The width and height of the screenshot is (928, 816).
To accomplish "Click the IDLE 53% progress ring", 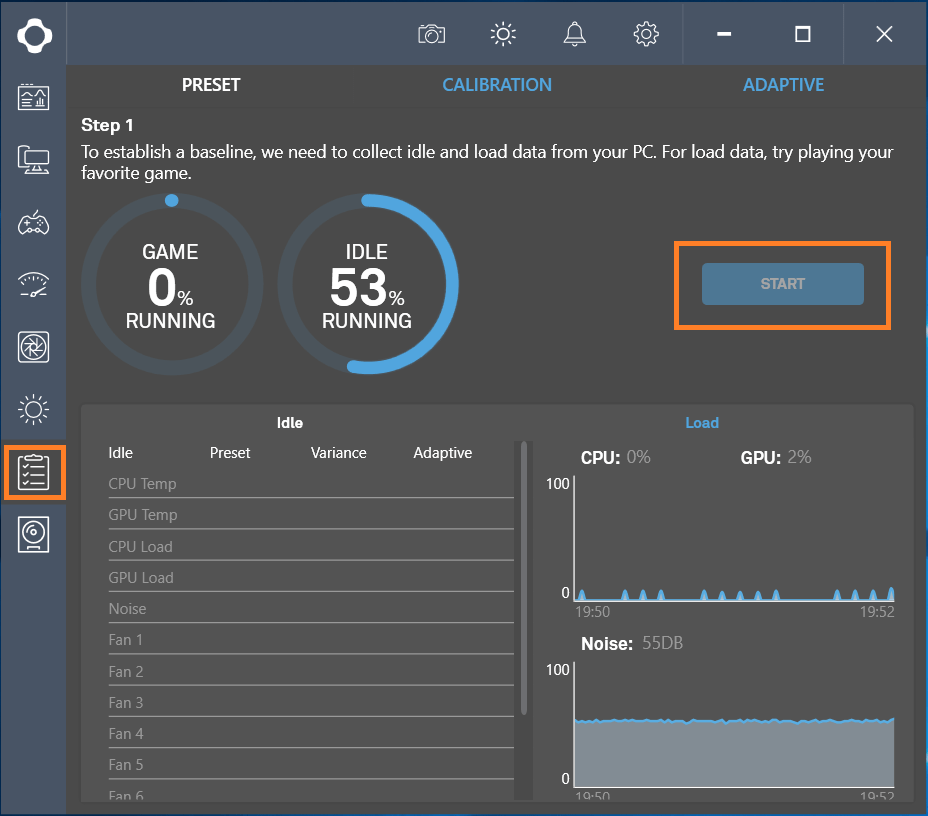I will 367,285.
